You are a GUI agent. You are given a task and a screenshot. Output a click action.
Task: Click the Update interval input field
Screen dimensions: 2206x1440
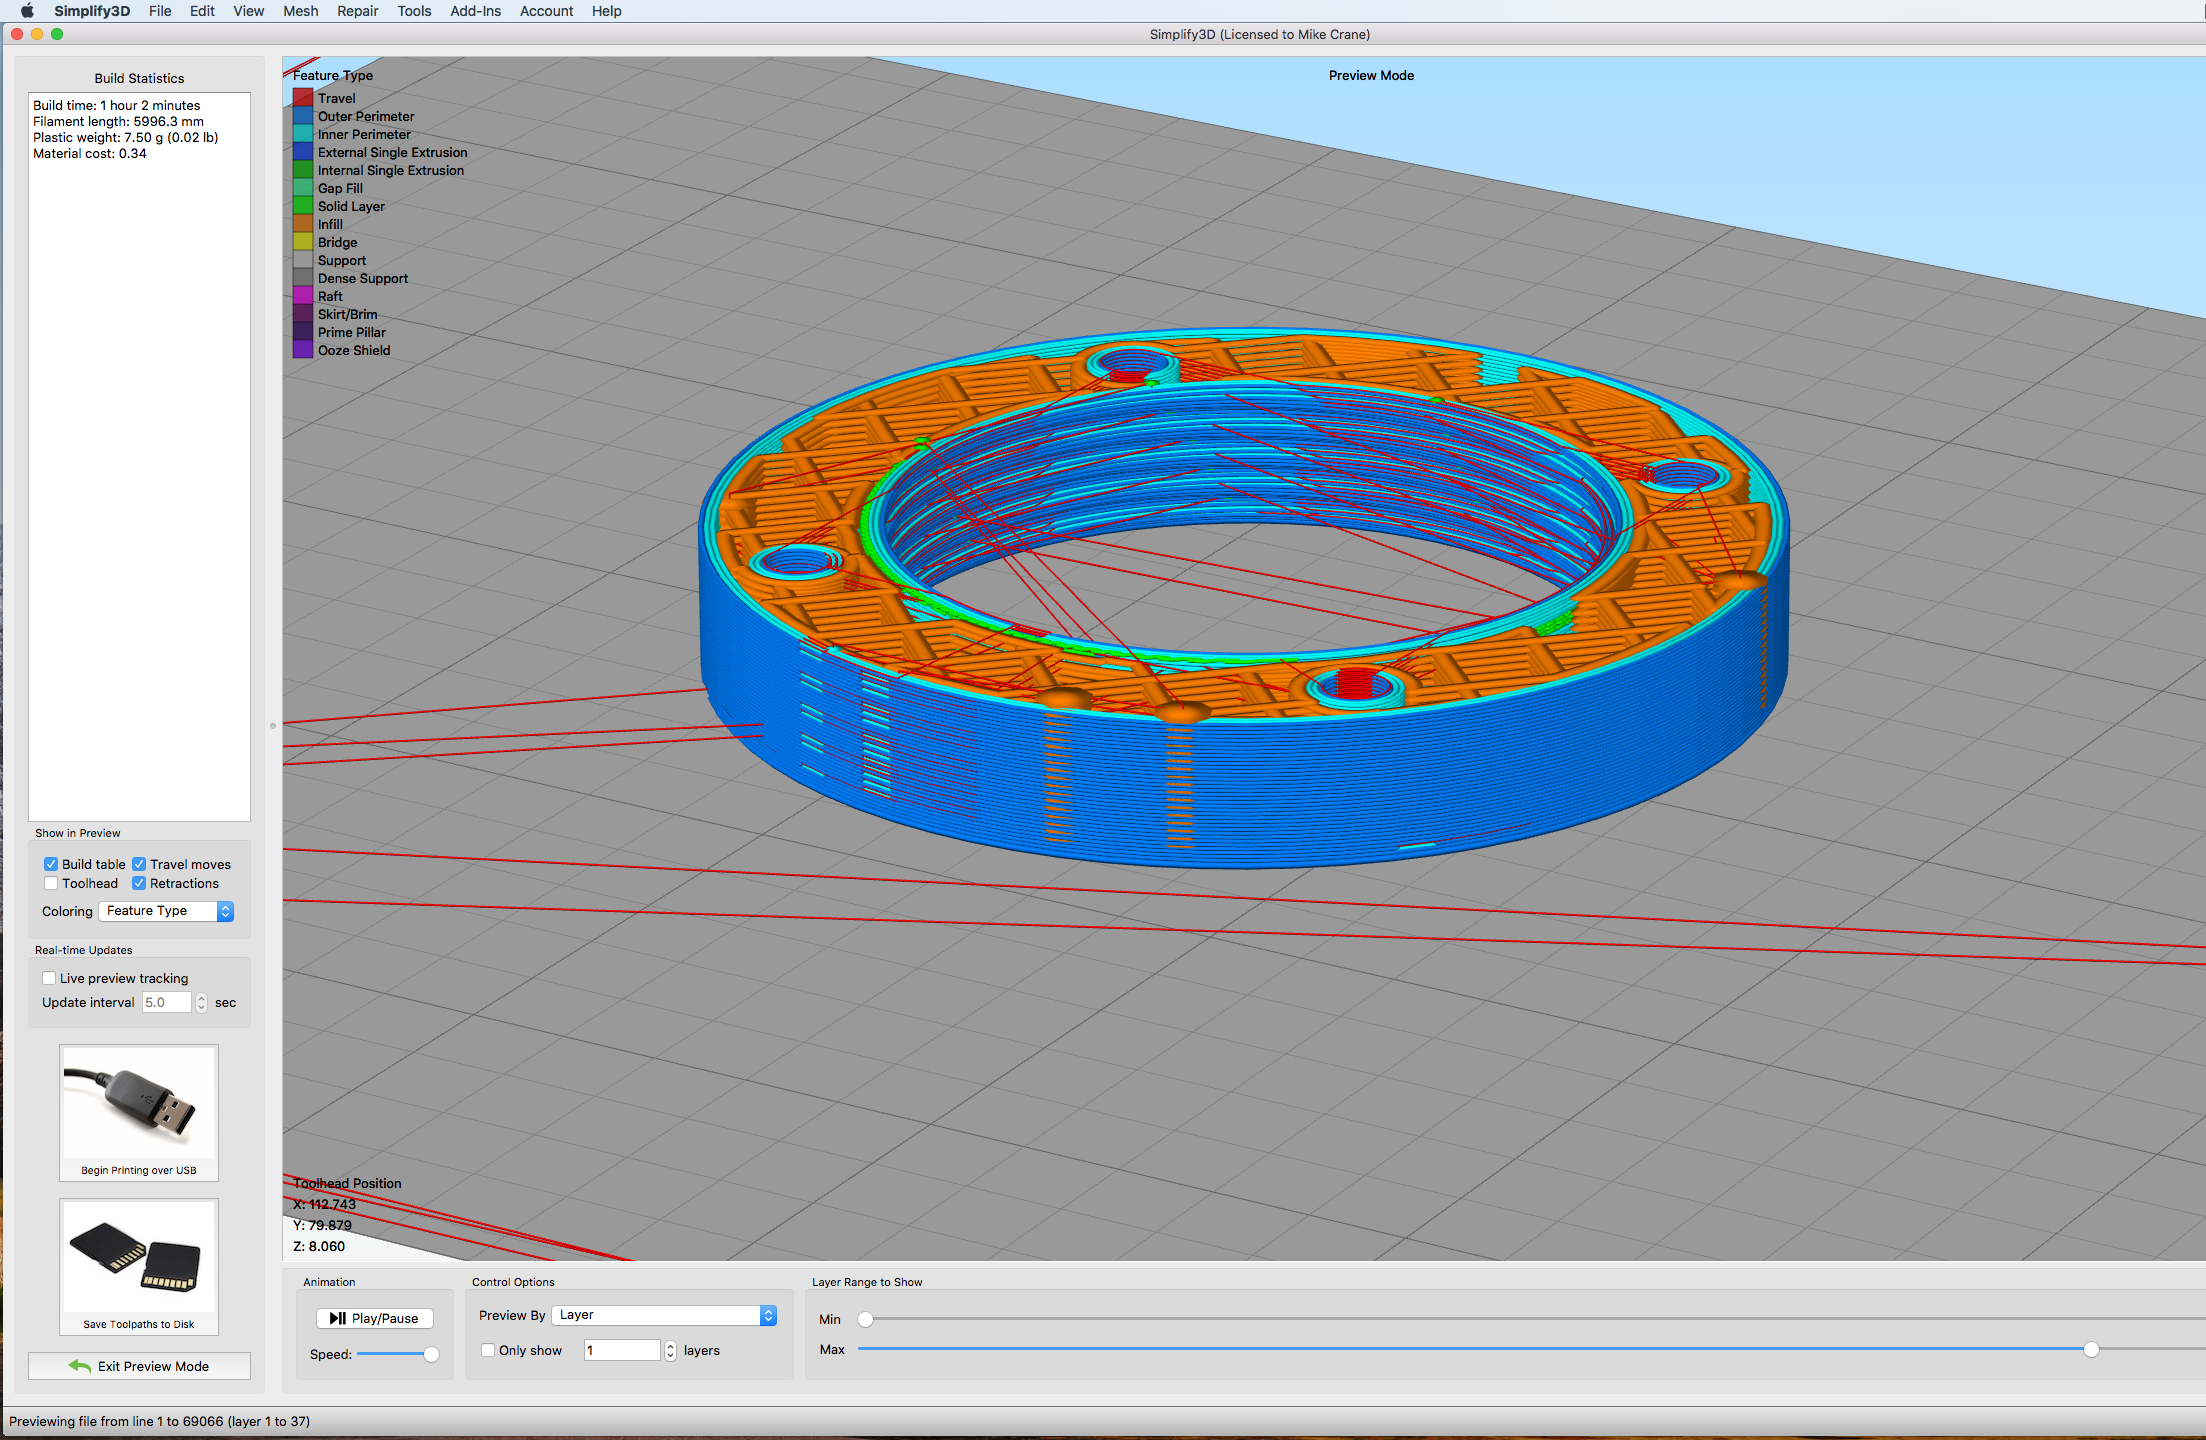point(167,1003)
